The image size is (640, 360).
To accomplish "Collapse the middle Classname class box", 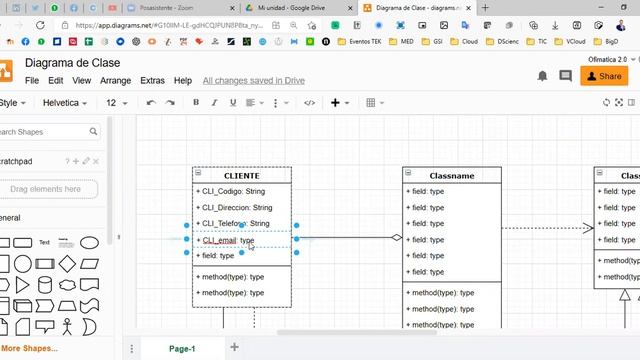I will [x=408, y=173].
